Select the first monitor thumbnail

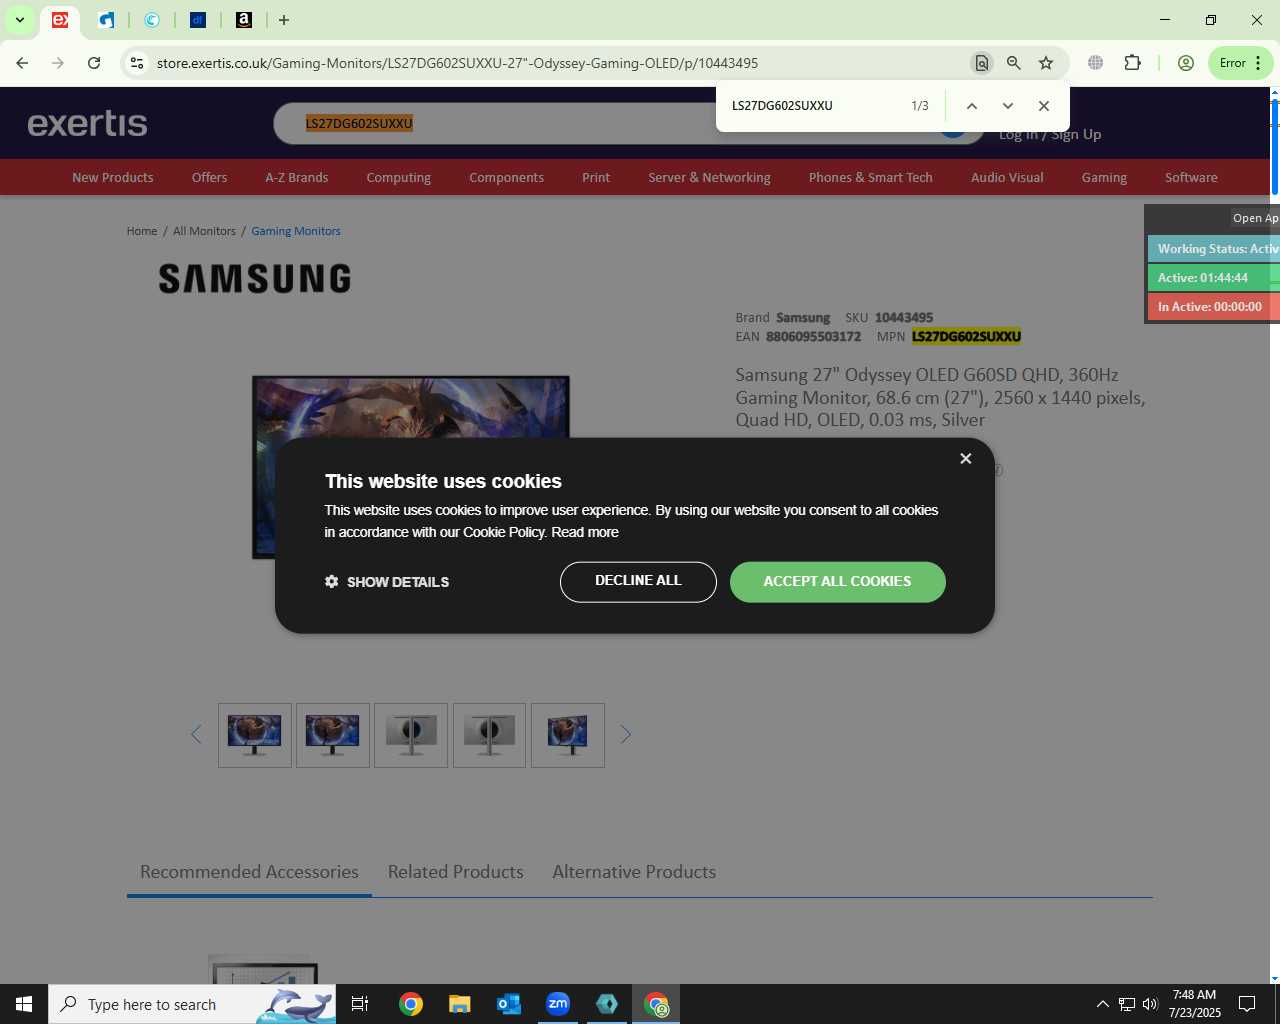click(x=255, y=735)
